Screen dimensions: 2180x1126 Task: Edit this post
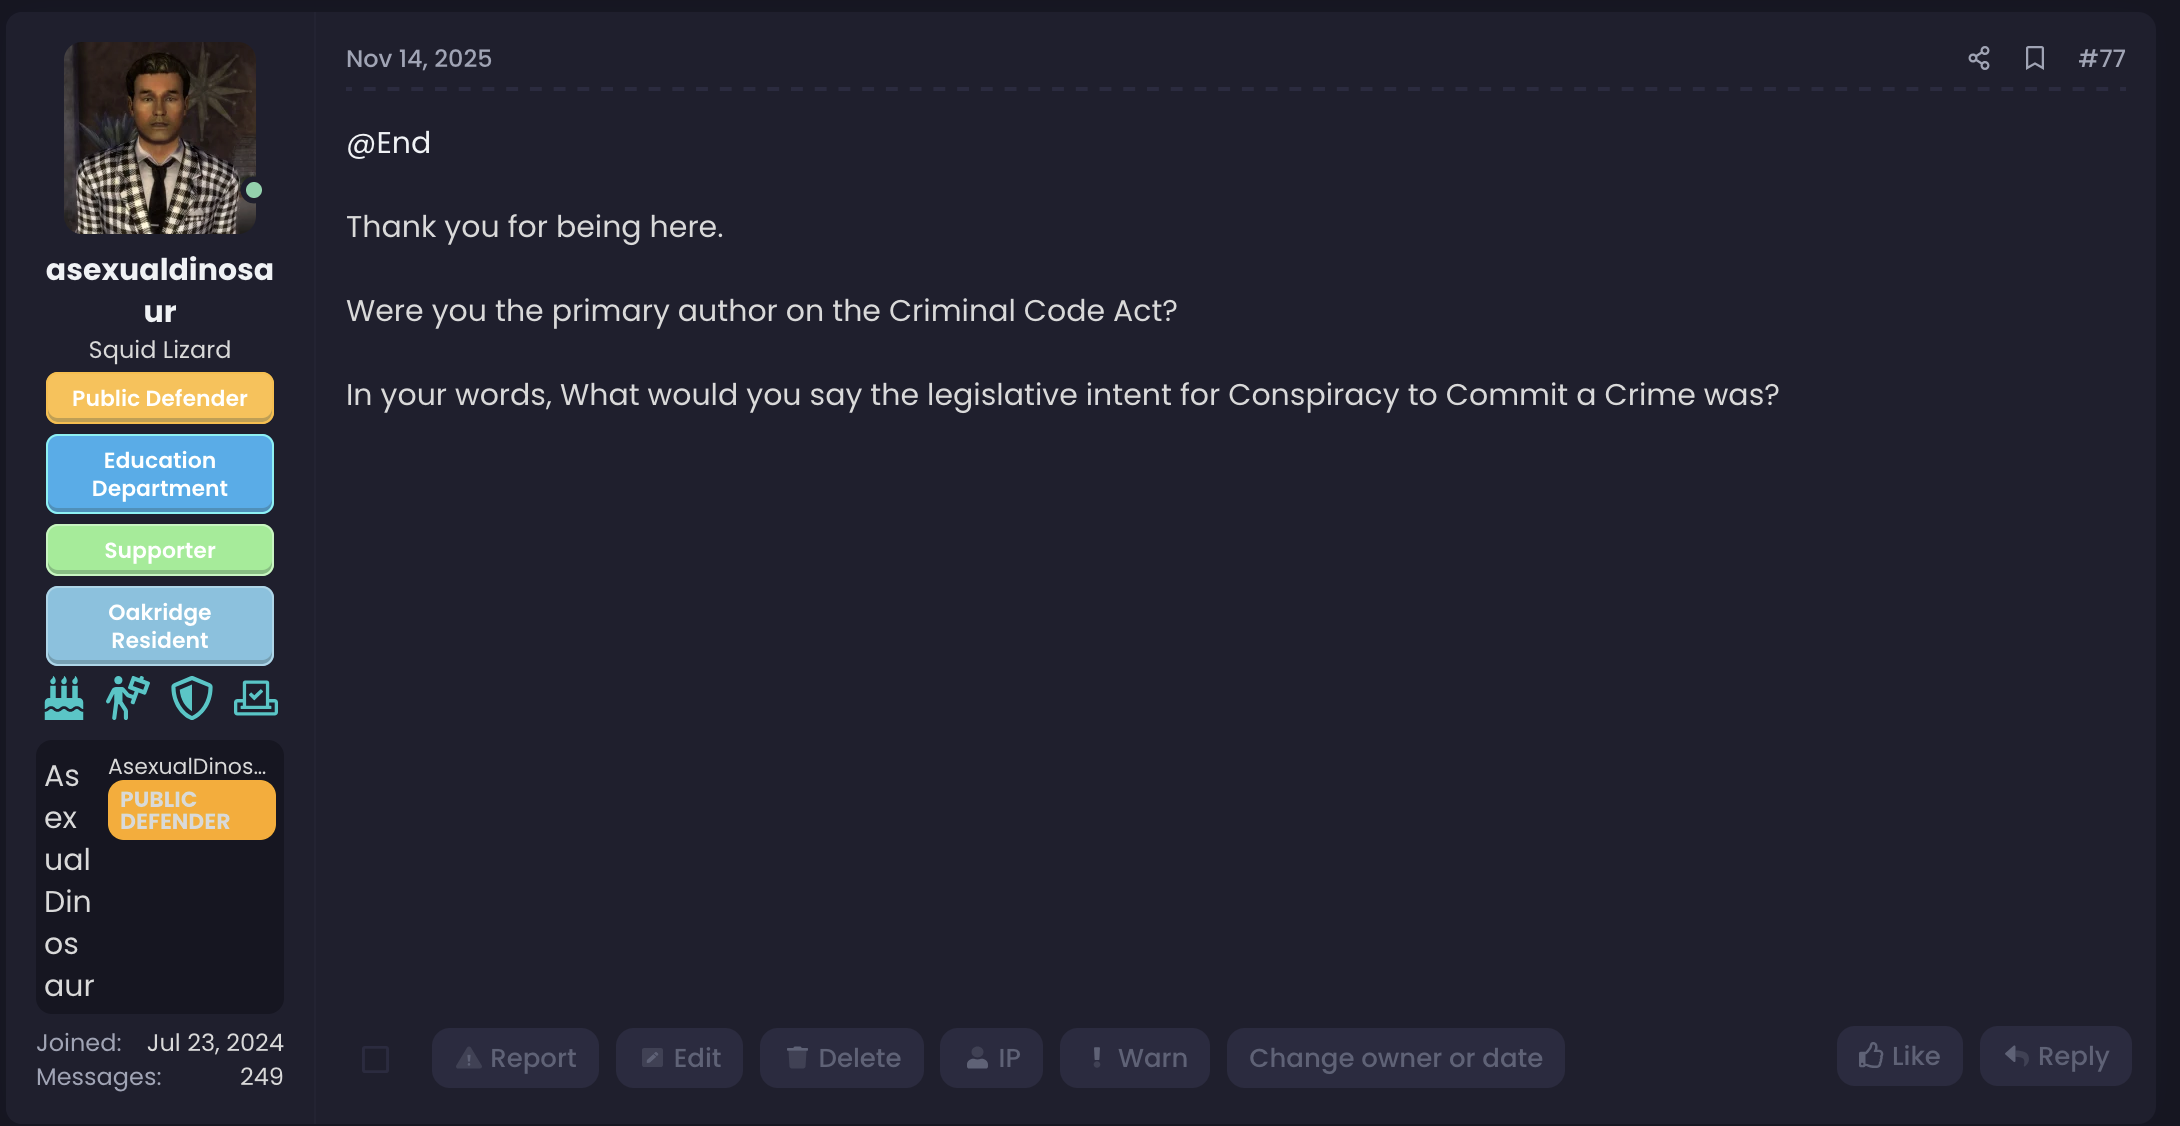(x=680, y=1058)
